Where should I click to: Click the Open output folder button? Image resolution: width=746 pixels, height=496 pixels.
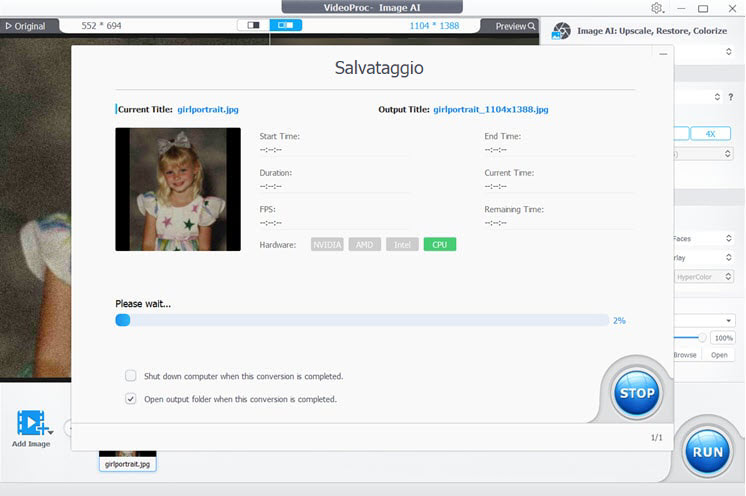point(719,355)
